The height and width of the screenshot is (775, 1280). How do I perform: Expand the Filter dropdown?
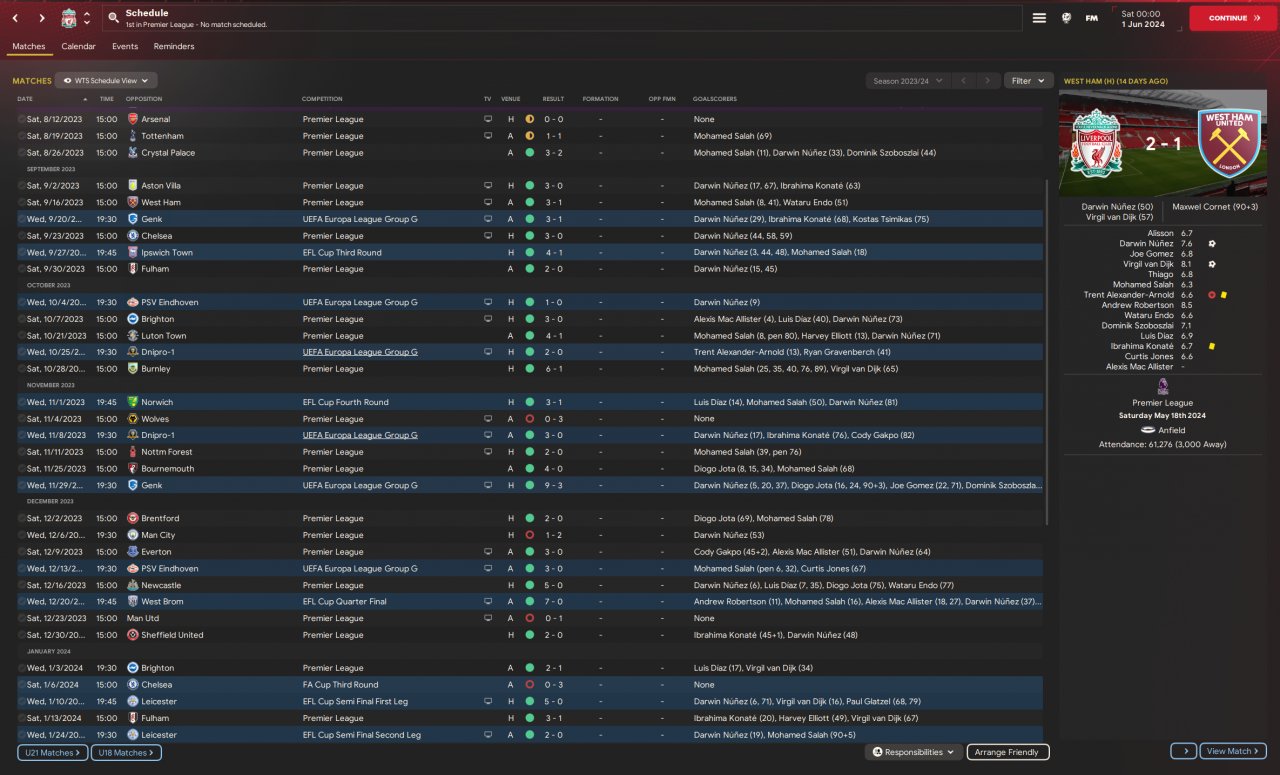pos(1027,81)
